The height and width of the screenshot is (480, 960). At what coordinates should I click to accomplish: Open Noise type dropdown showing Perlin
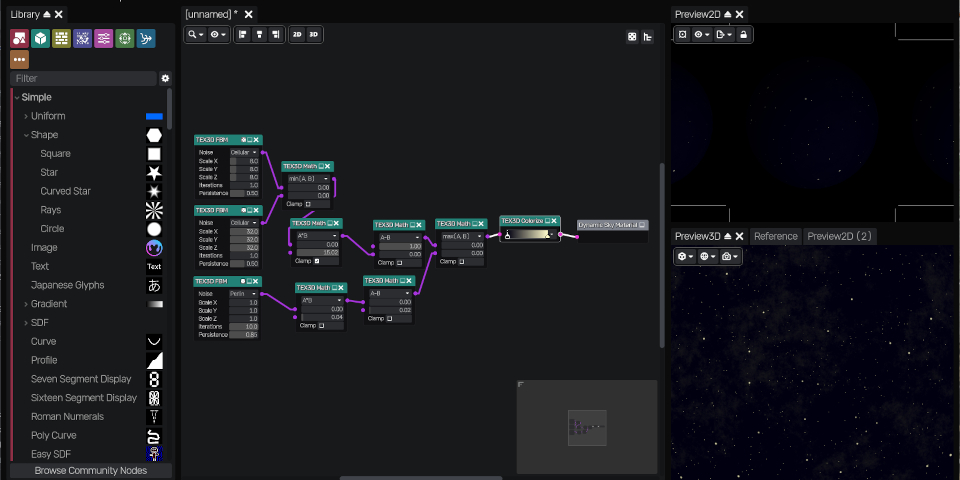[x=244, y=294]
